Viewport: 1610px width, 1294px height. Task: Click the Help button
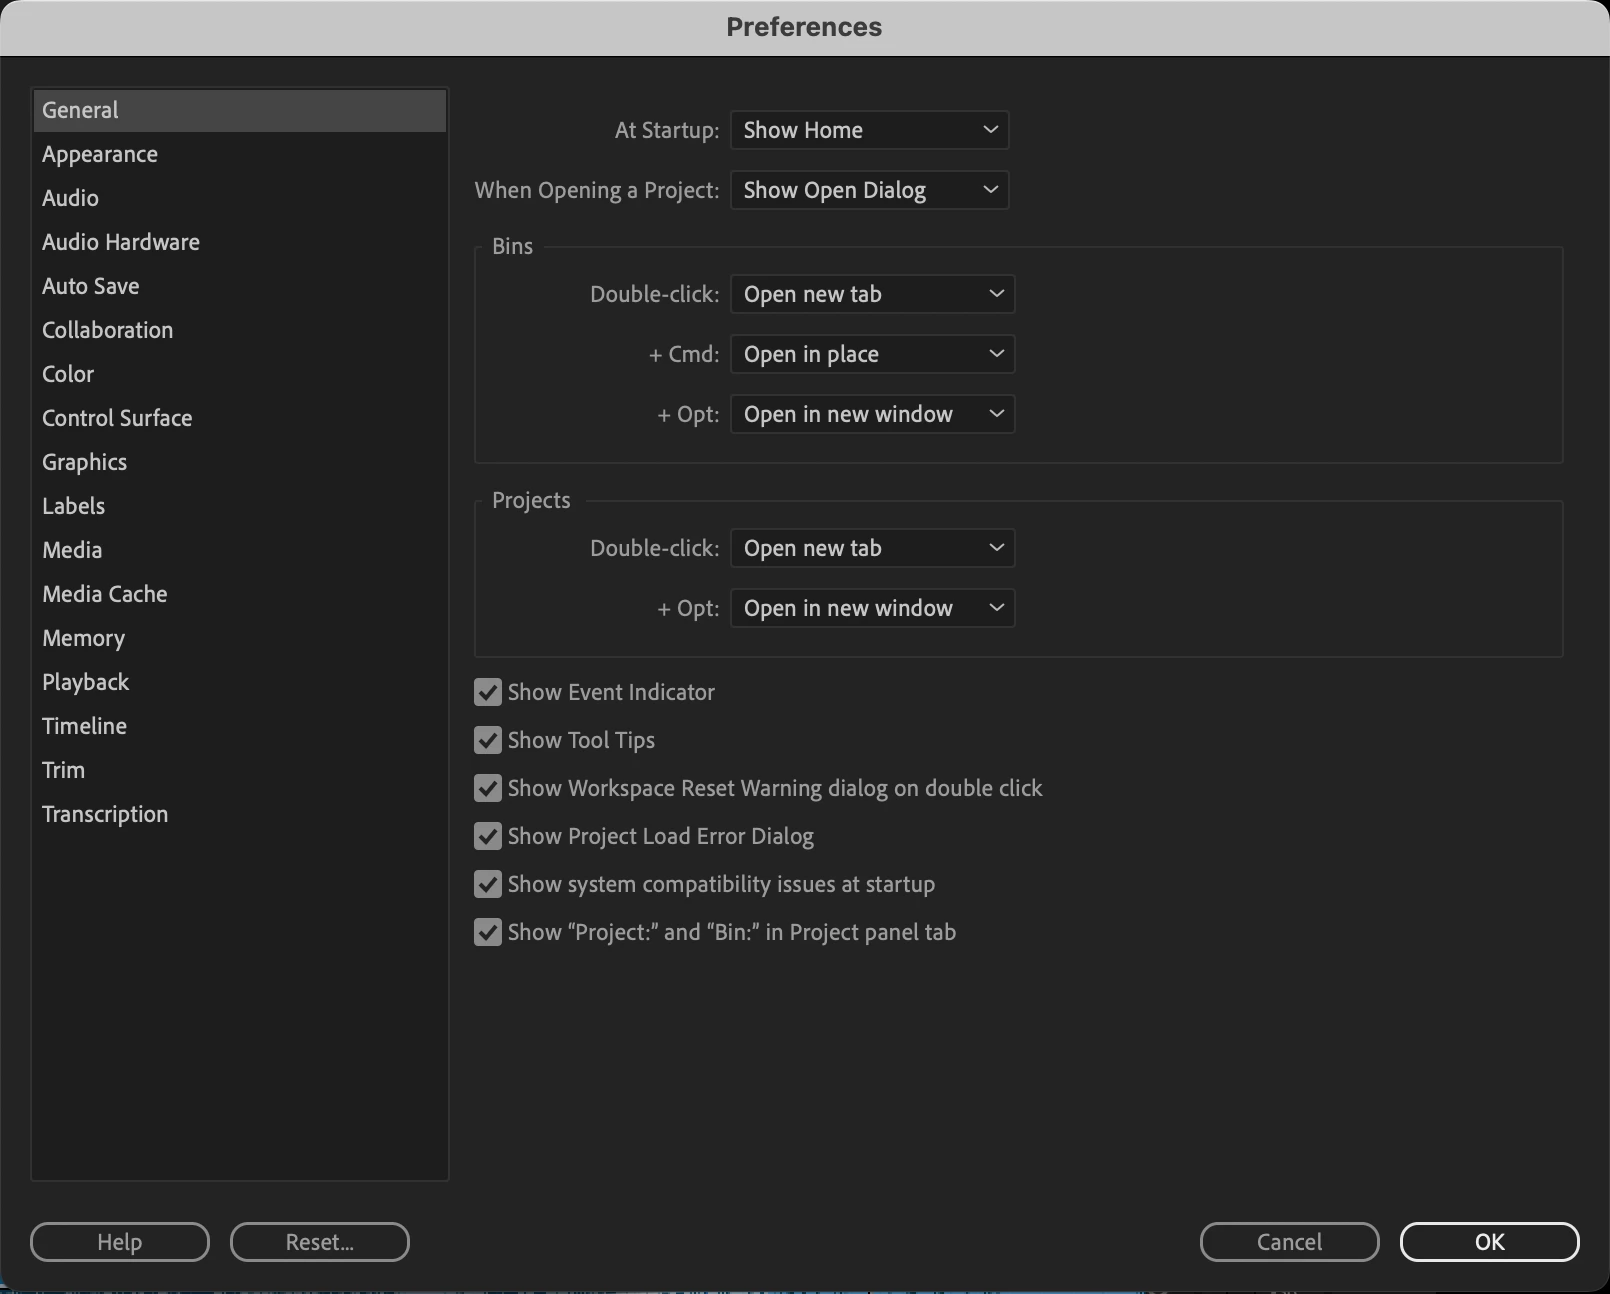pyautogui.click(x=120, y=1242)
